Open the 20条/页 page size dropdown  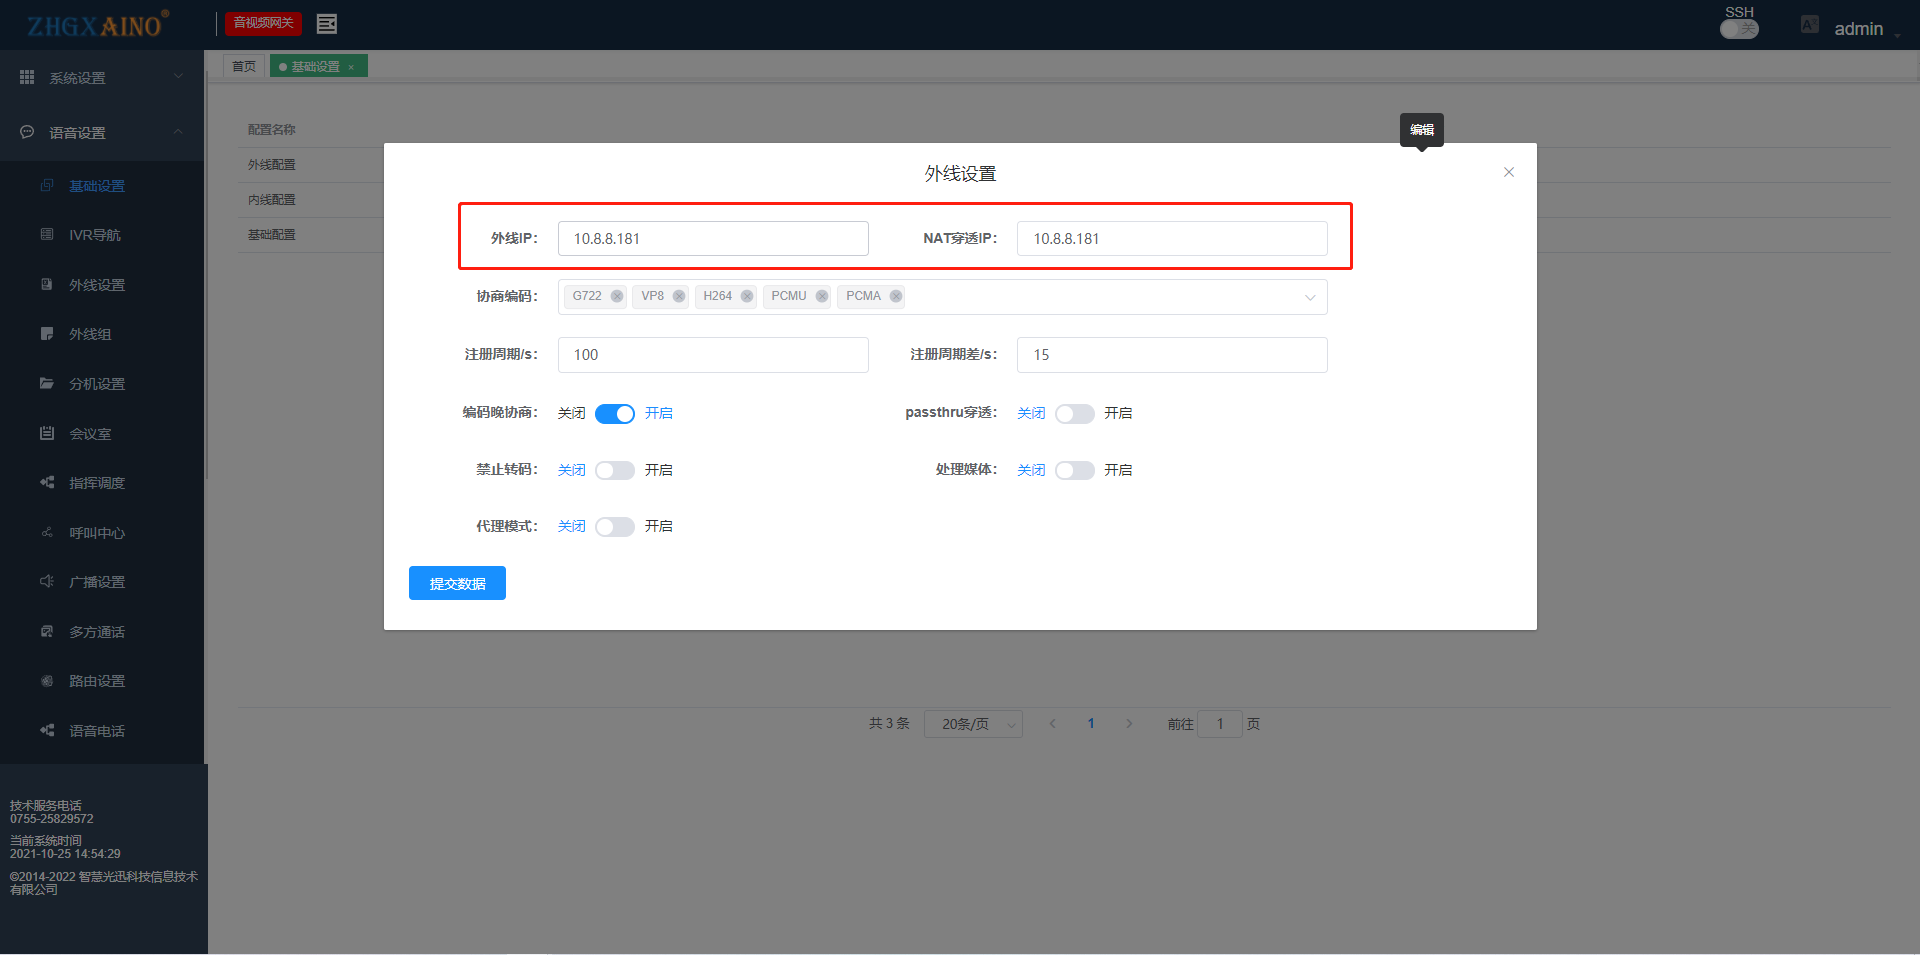(x=972, y=724)
